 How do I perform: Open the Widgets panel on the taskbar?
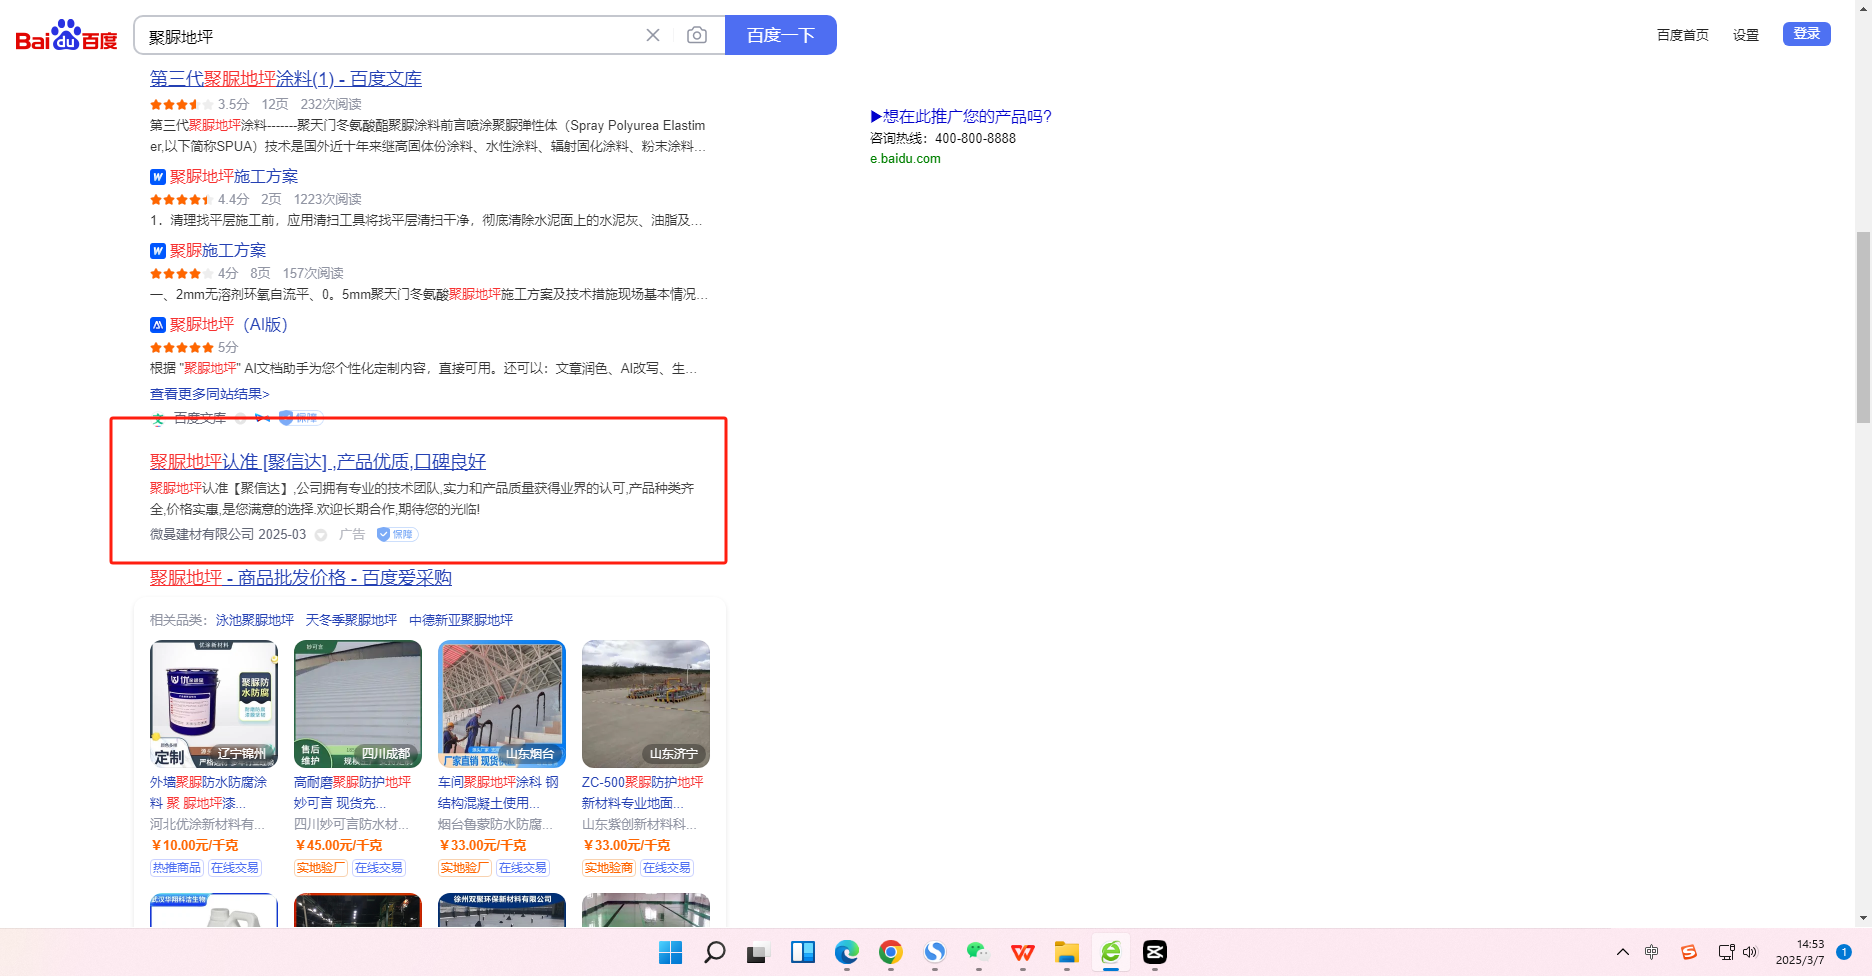point(803,952)
